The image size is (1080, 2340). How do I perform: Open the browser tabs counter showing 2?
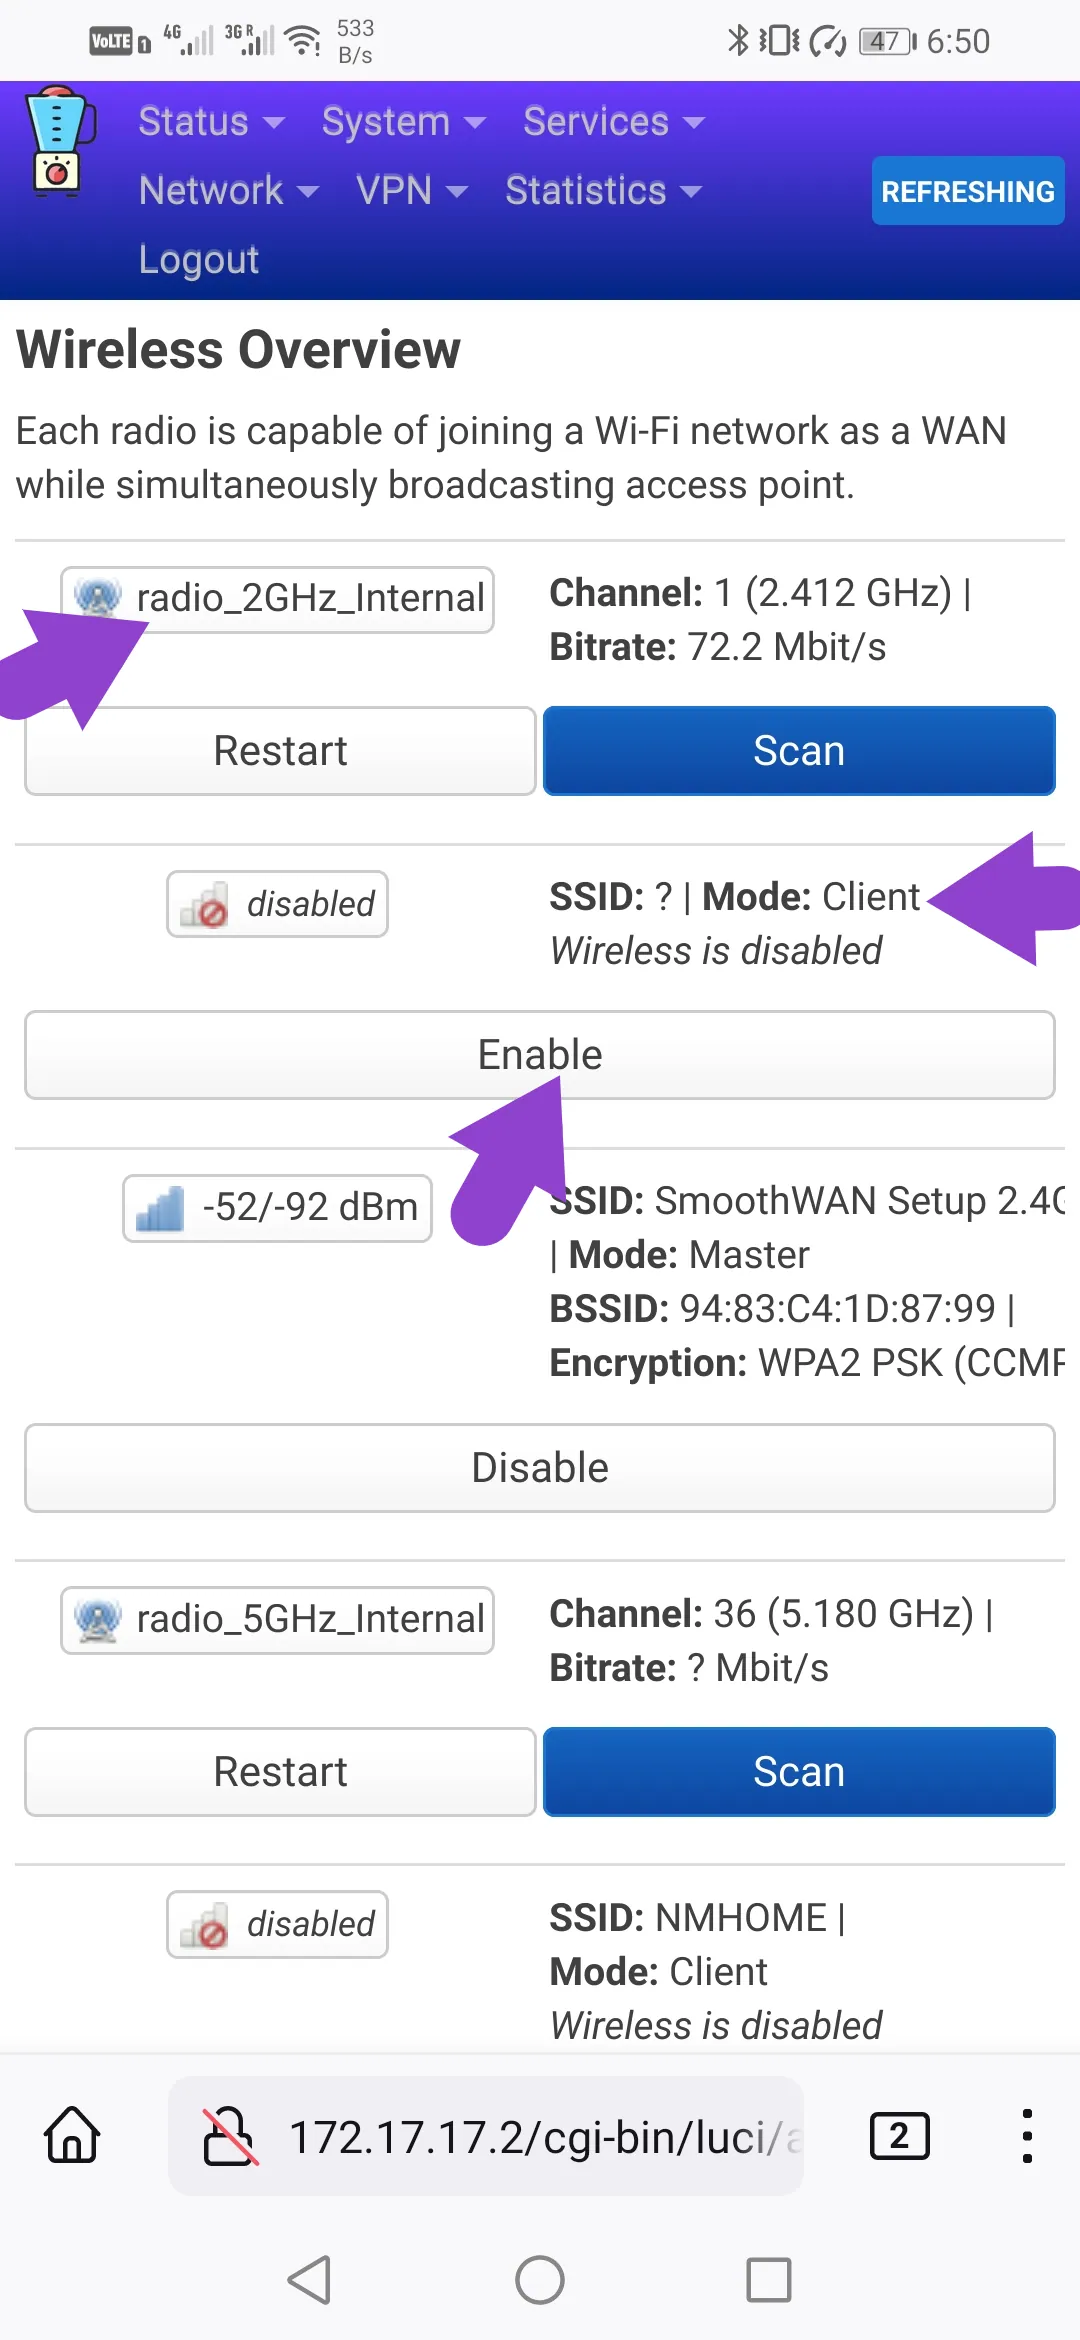(x=899, y=2136)
